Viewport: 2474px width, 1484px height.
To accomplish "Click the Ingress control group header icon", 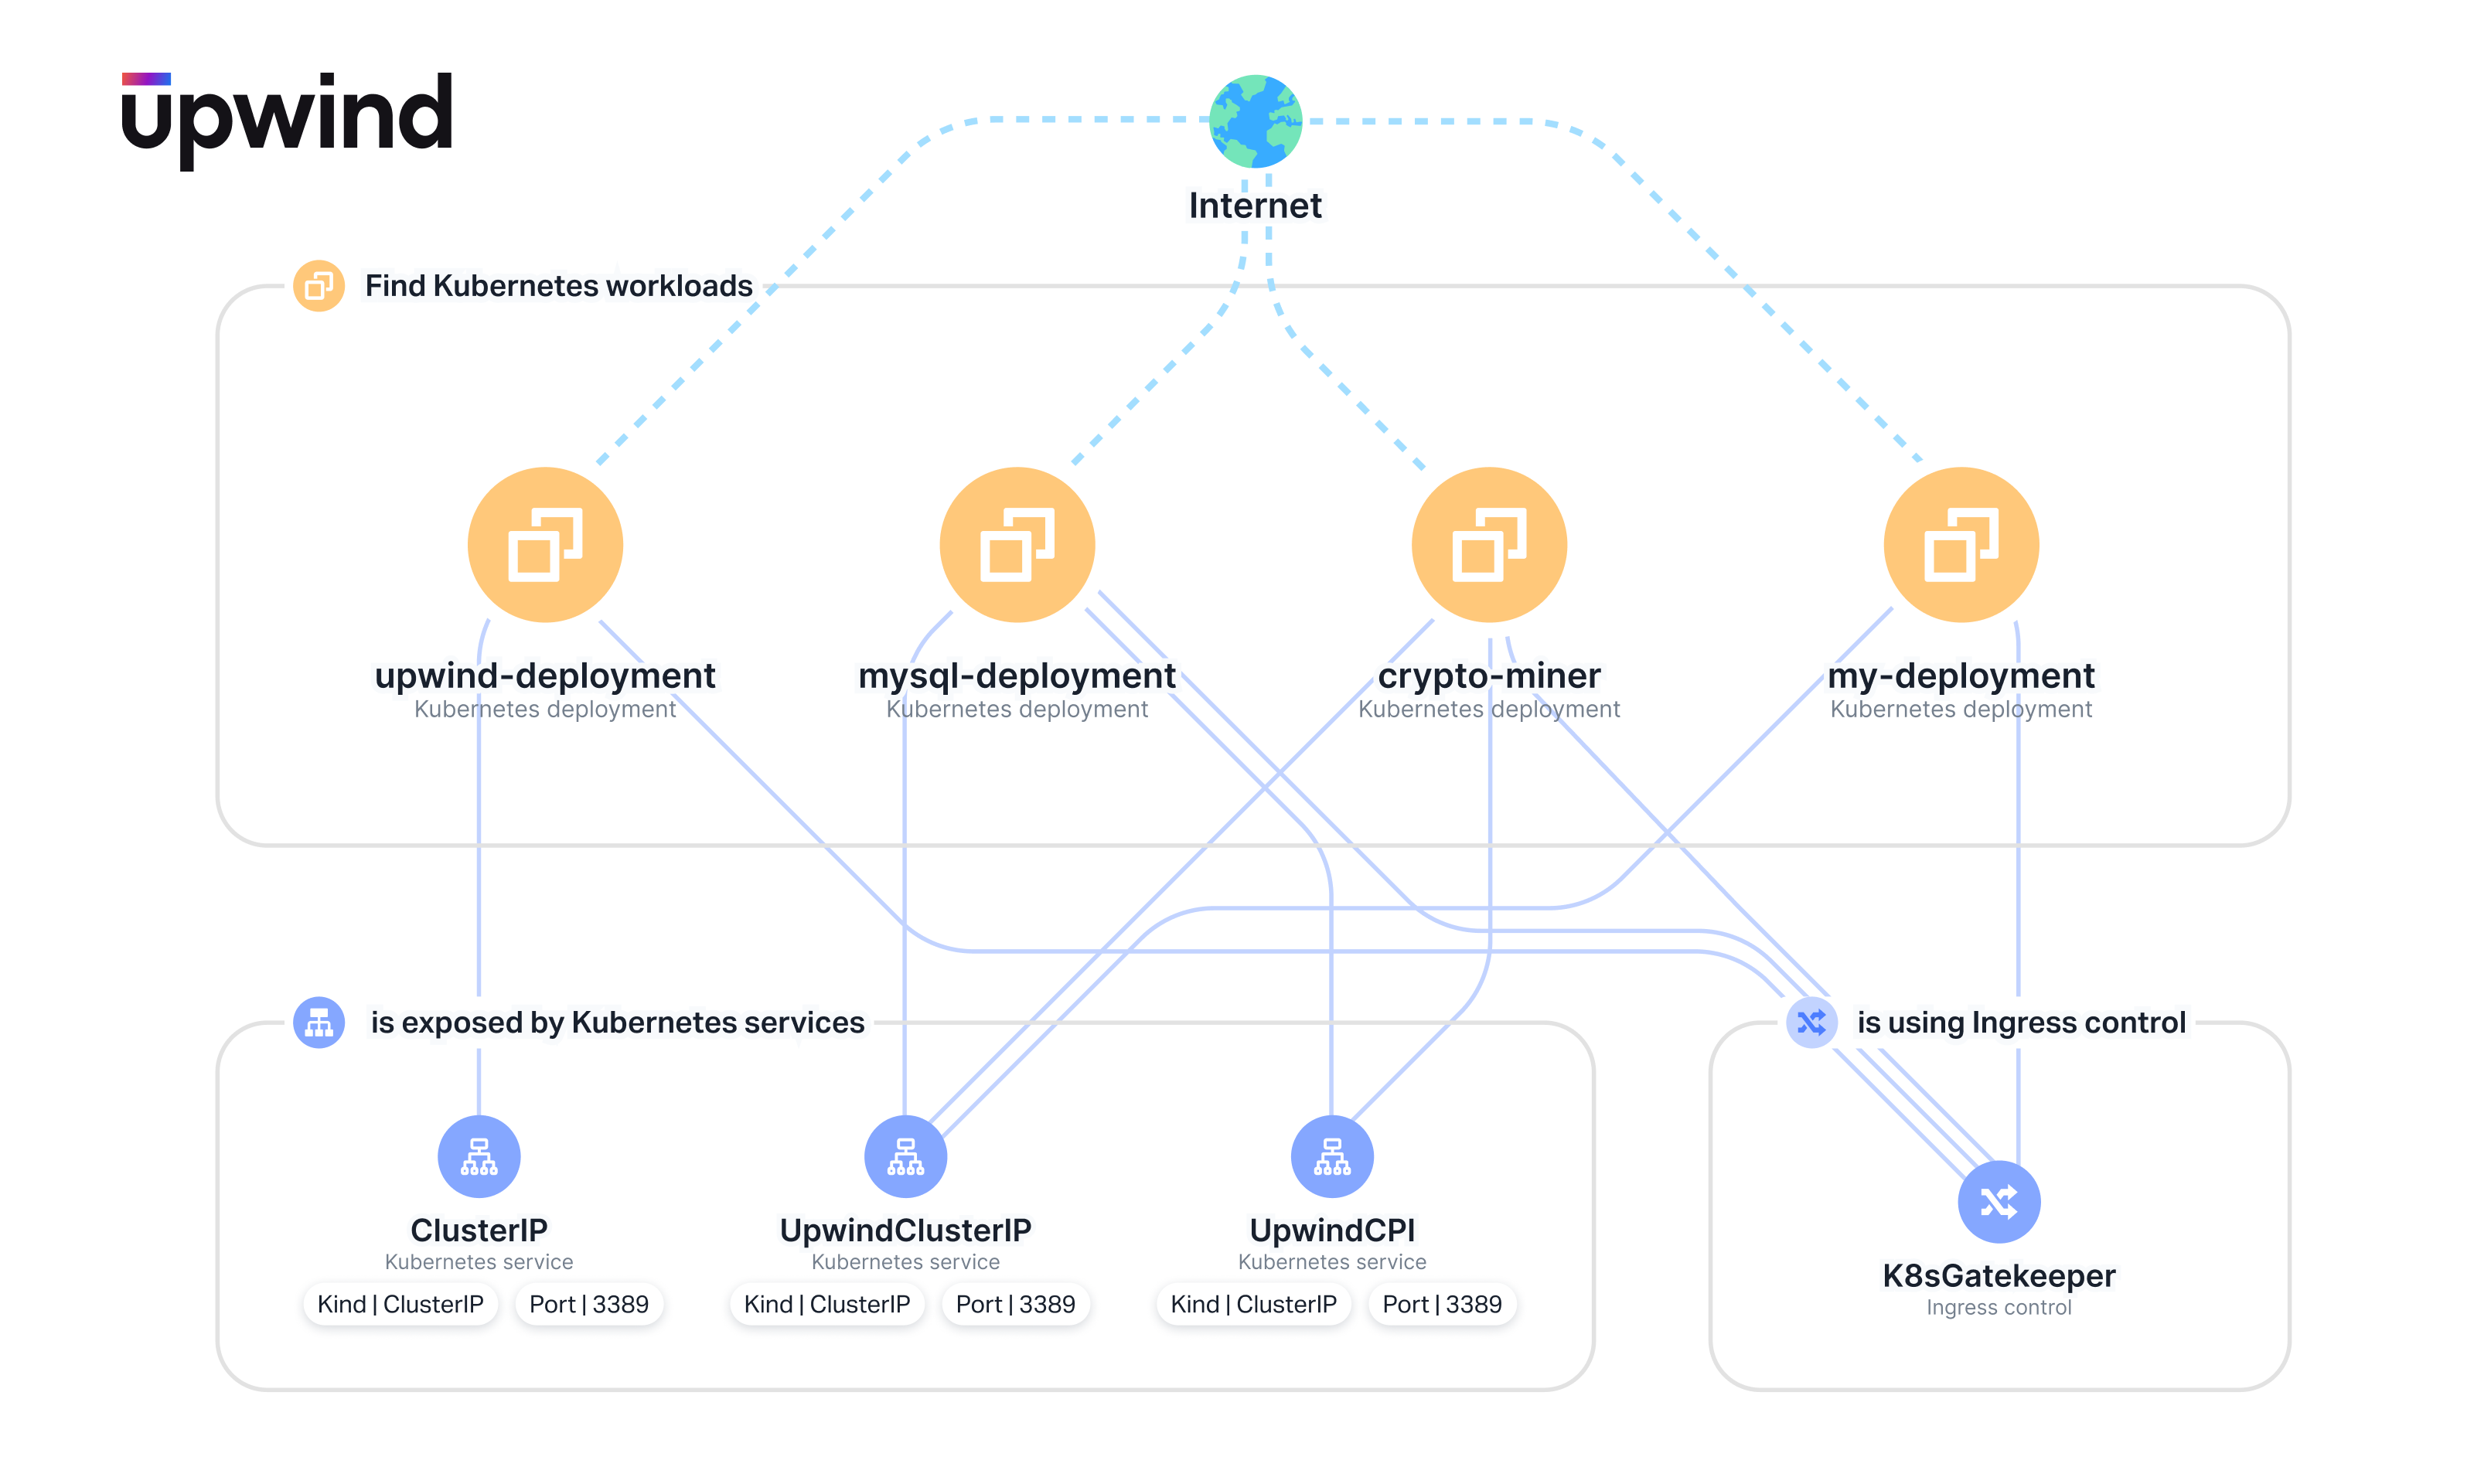I will 1811,1022.
